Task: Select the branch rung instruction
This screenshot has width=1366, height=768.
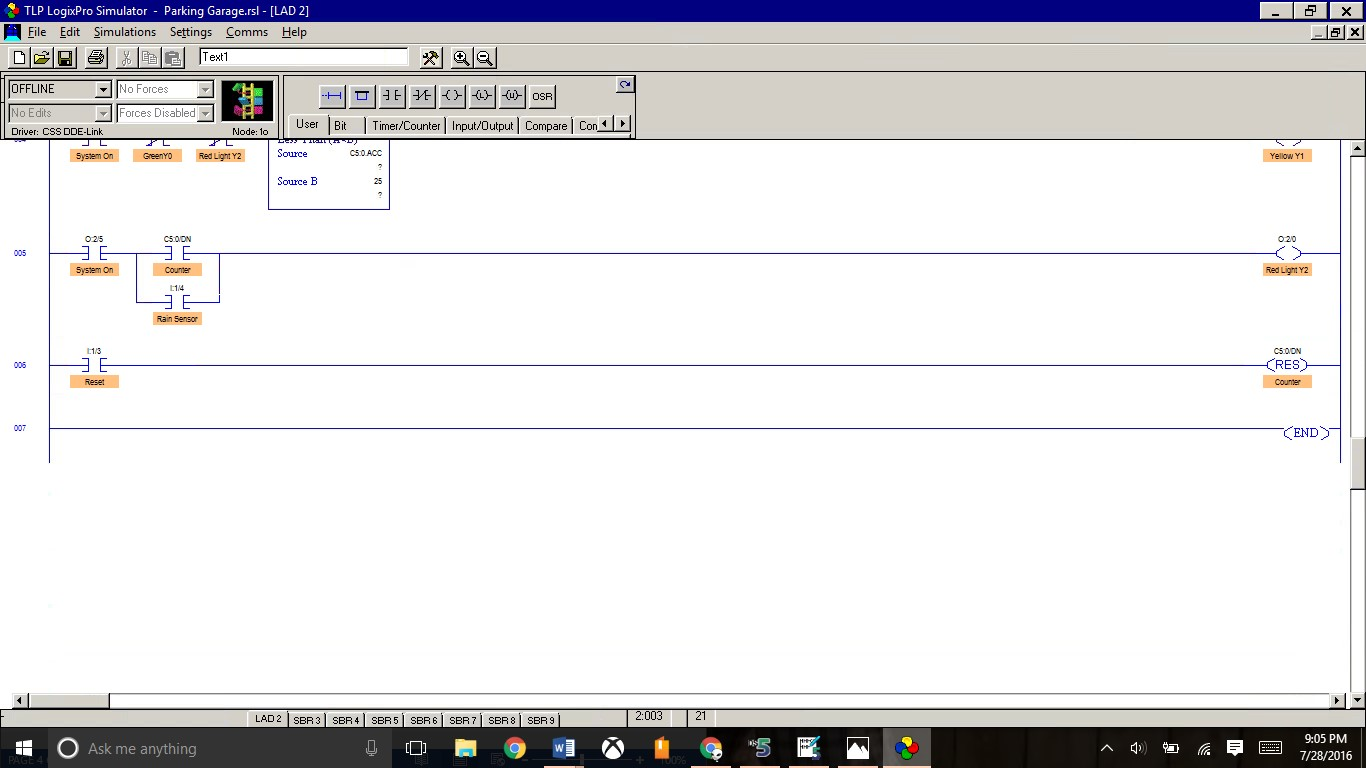Action: tap(362, 96)
